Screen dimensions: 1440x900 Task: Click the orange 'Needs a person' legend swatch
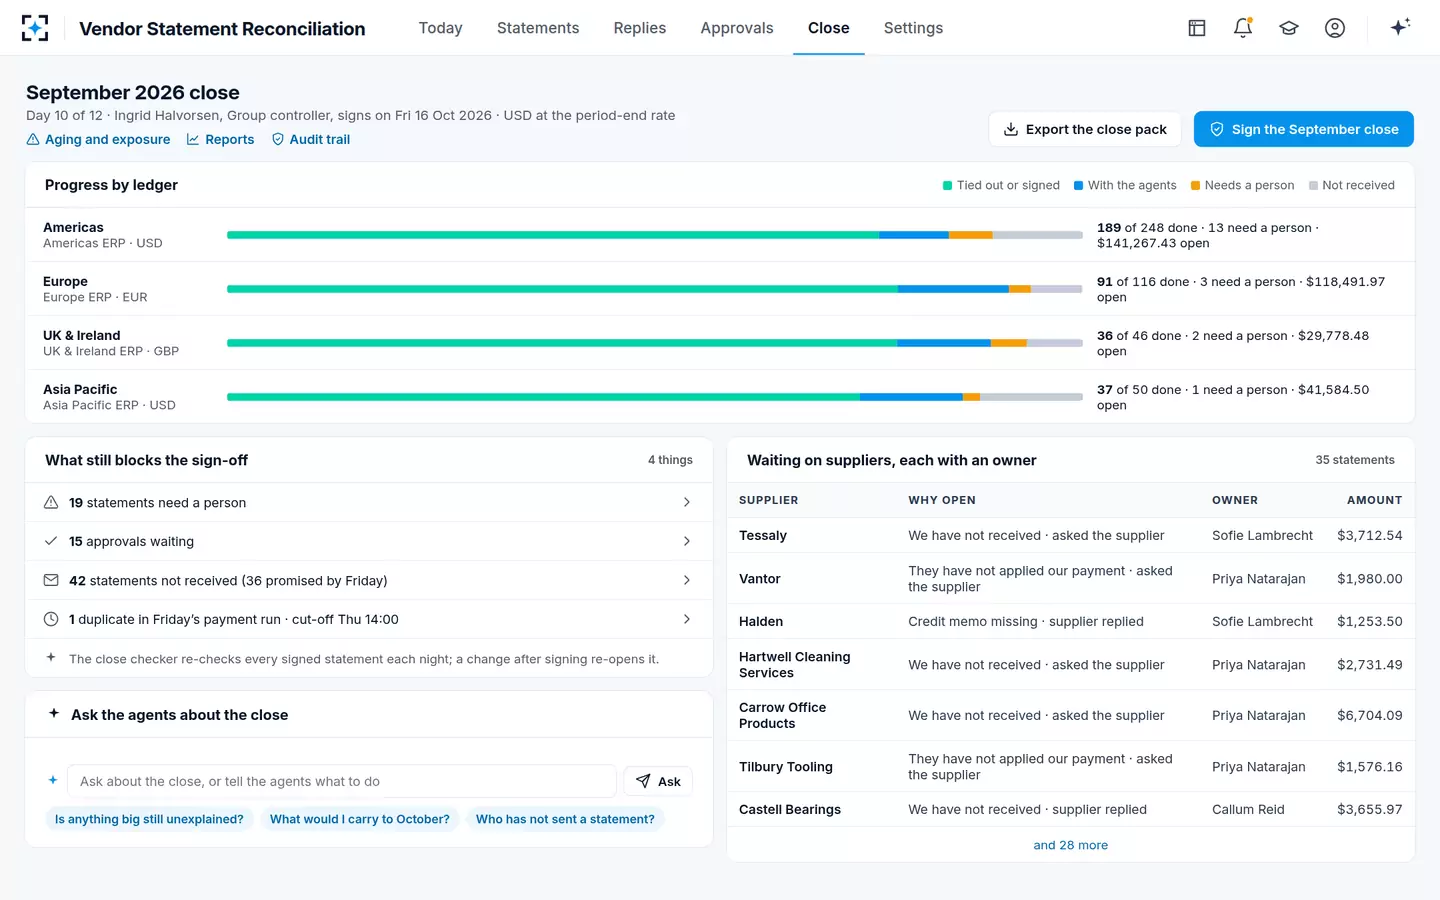coord(1195,186)
